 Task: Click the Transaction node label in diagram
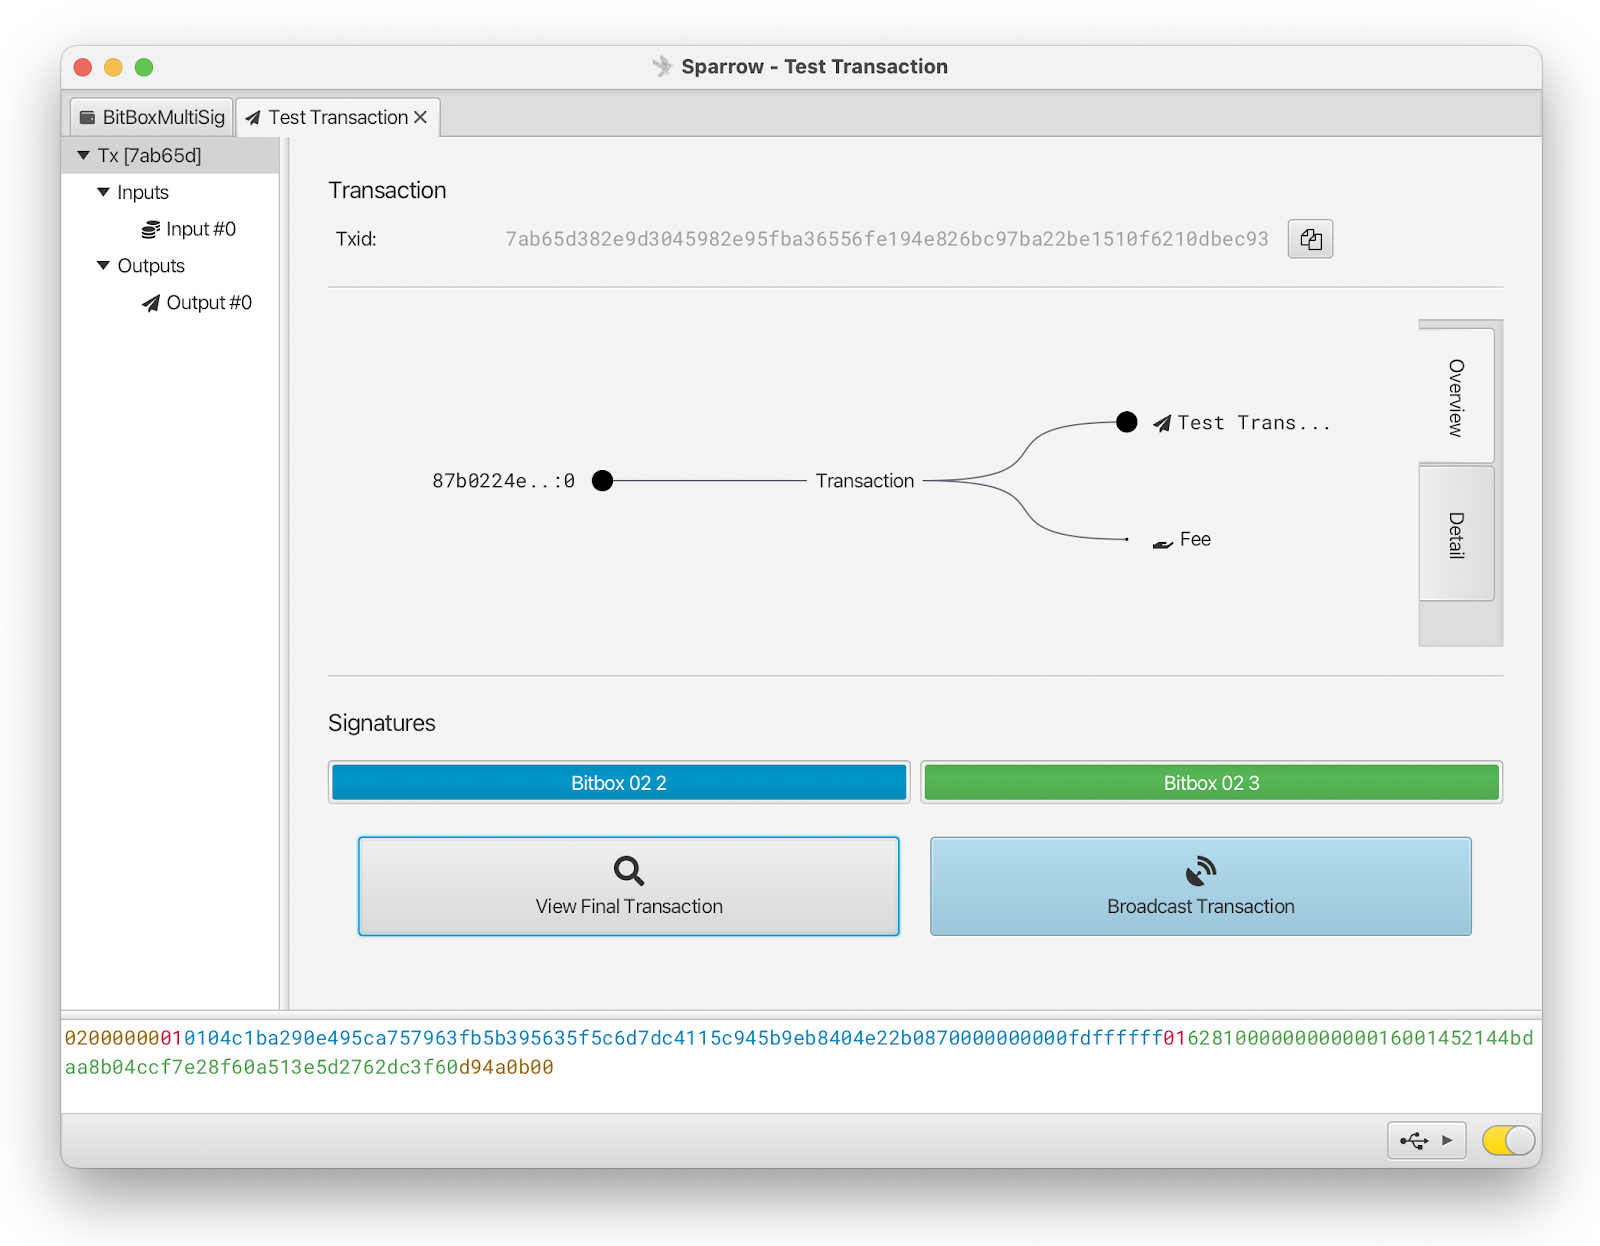(864, 481)
